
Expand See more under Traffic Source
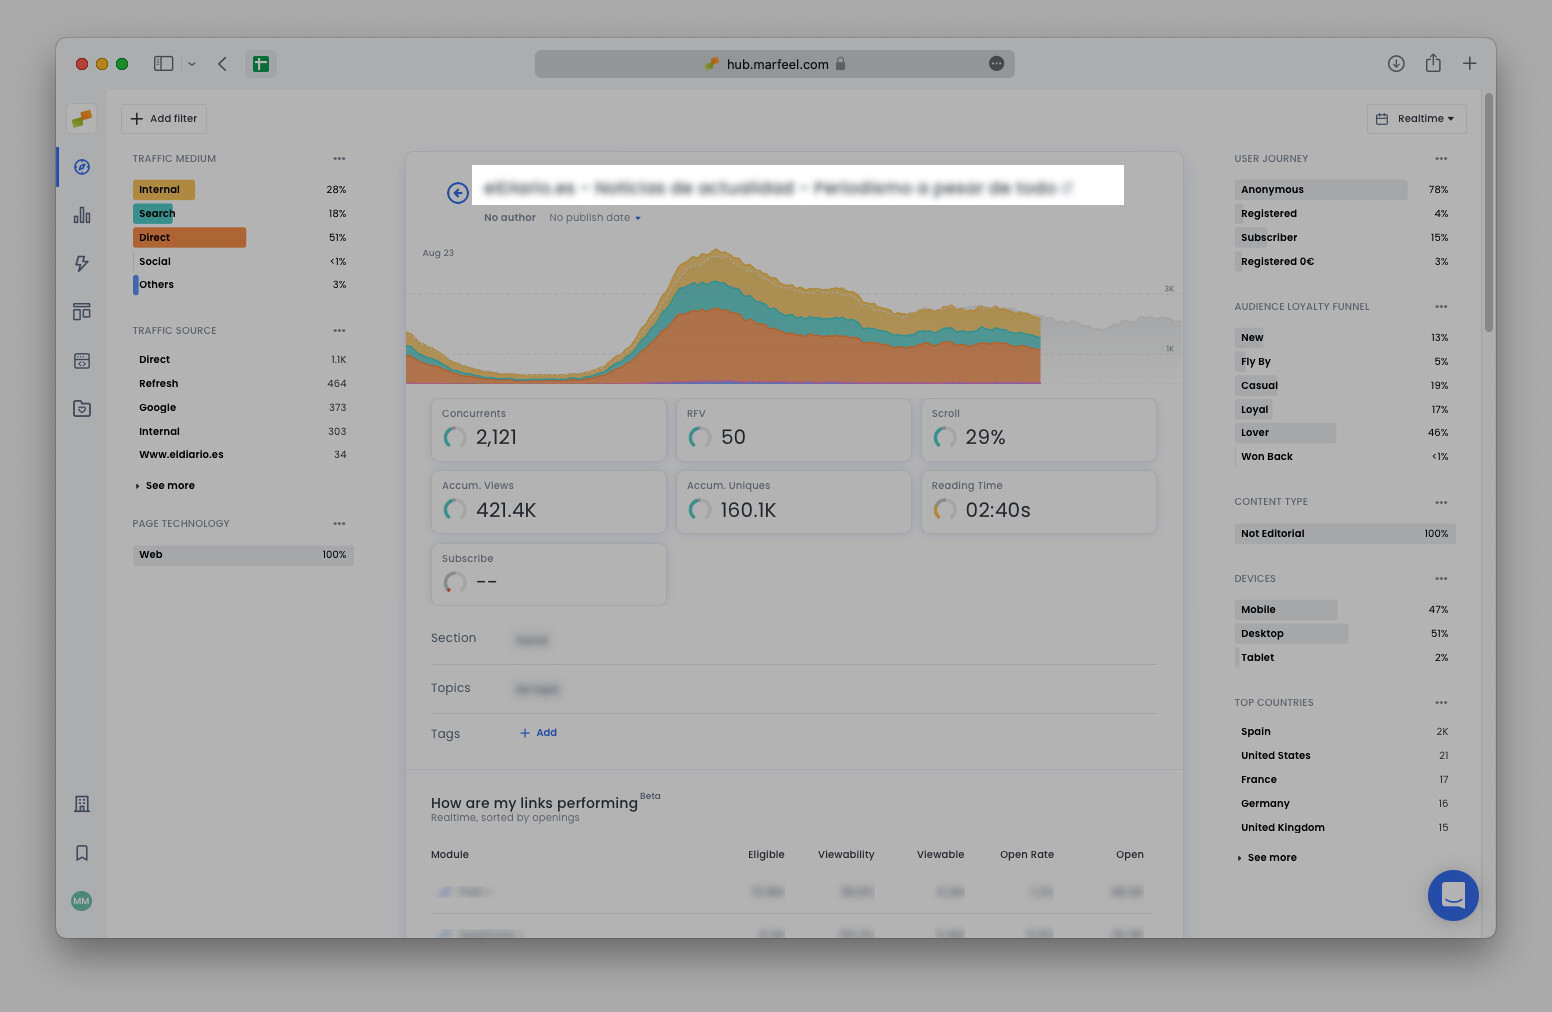coord(169,486)
